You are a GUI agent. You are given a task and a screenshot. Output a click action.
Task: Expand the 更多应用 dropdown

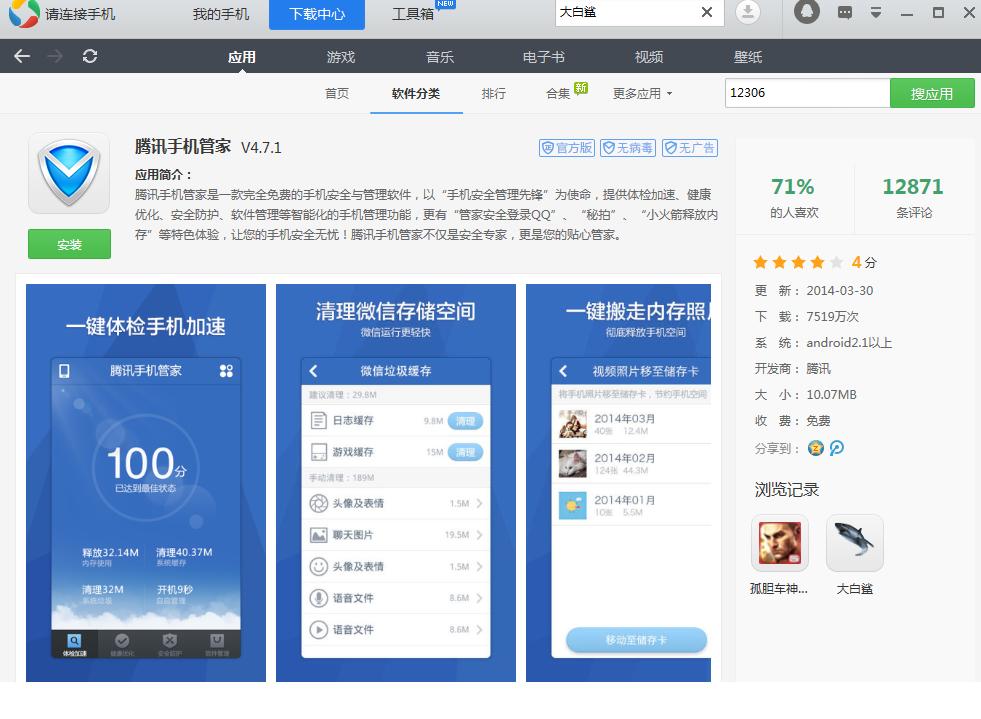[643, 93]
